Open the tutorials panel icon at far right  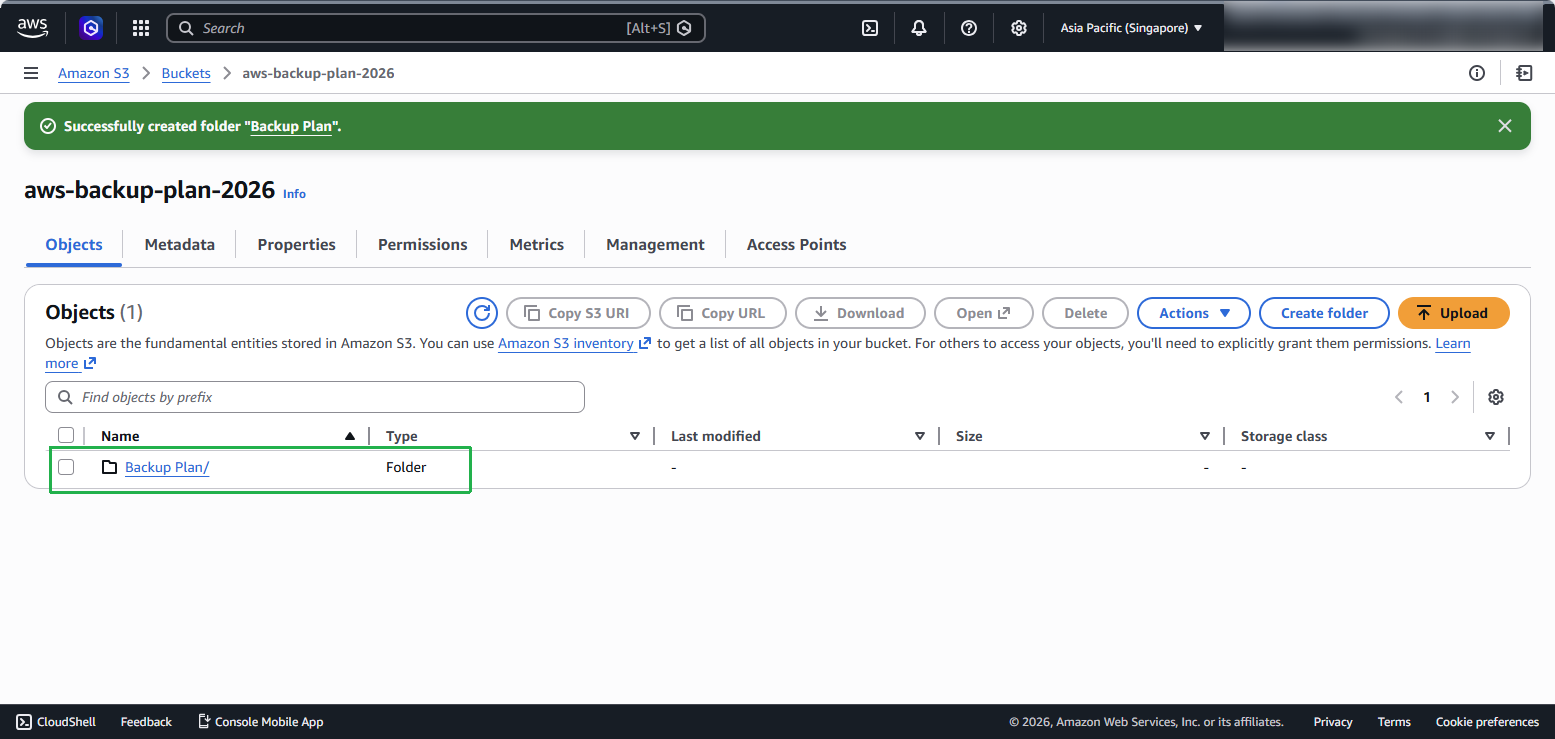pyautogui.click(x=1524, y=73)
